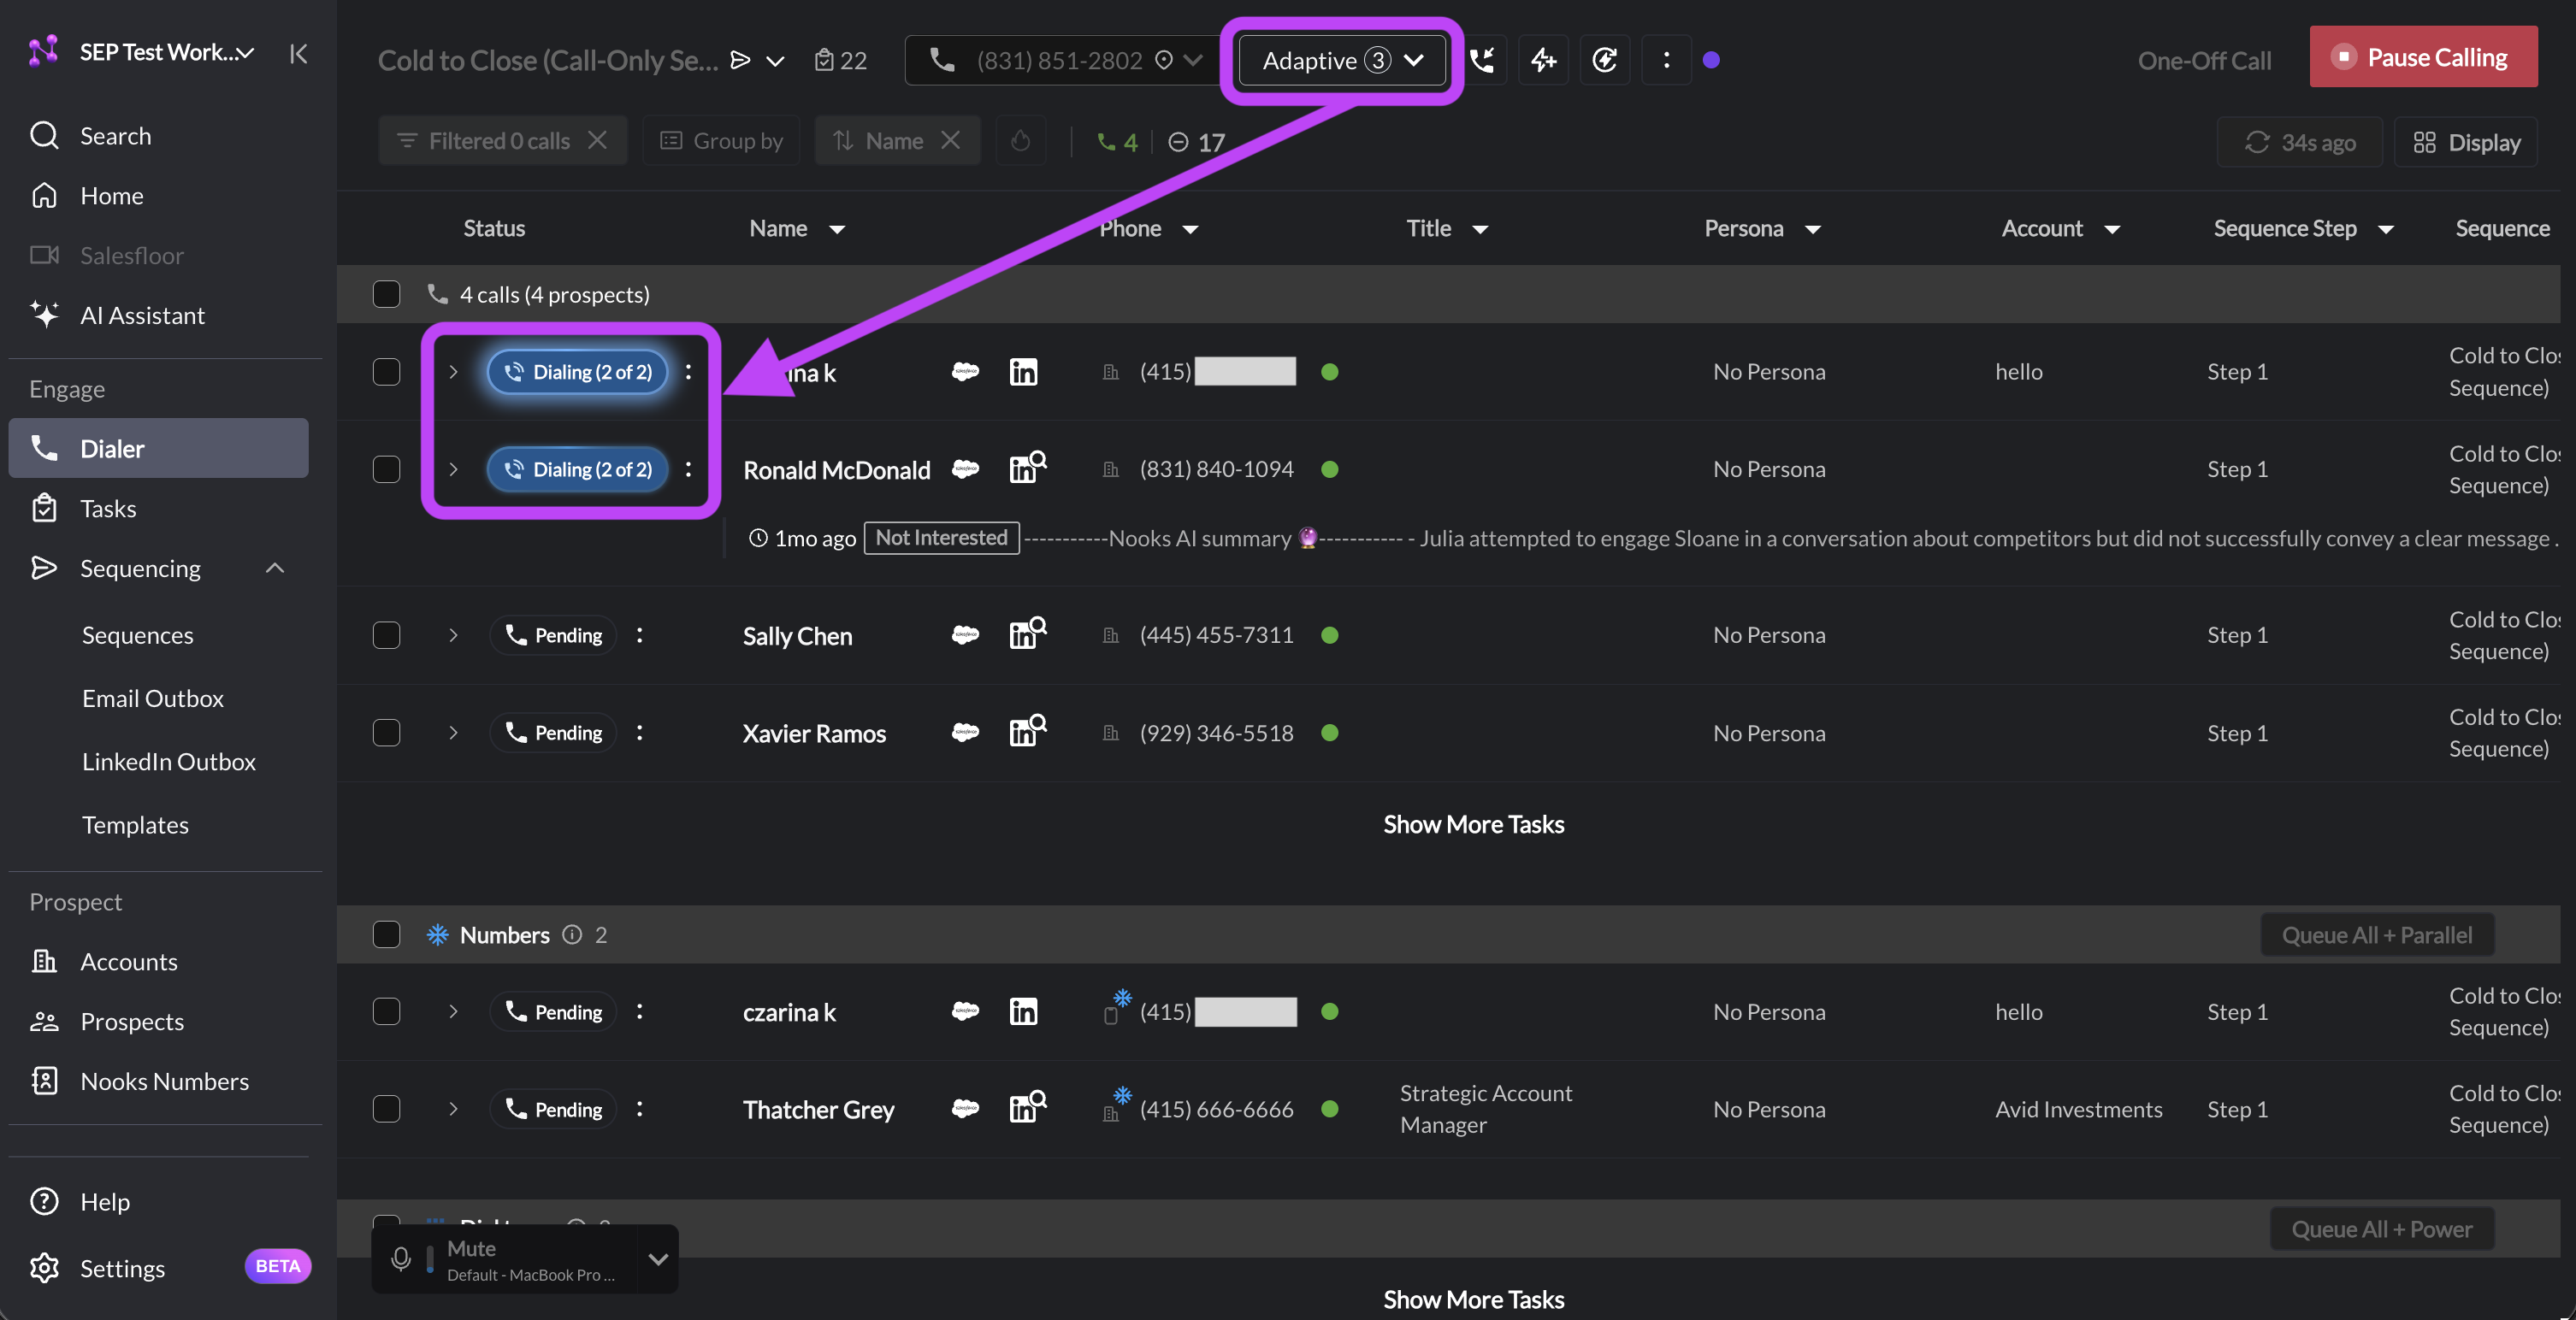The width and height of the screenshot is (2576, 1320).
Task: Open LinkedIn icon for Ronald McDonald
Action: coord(1027,468)
